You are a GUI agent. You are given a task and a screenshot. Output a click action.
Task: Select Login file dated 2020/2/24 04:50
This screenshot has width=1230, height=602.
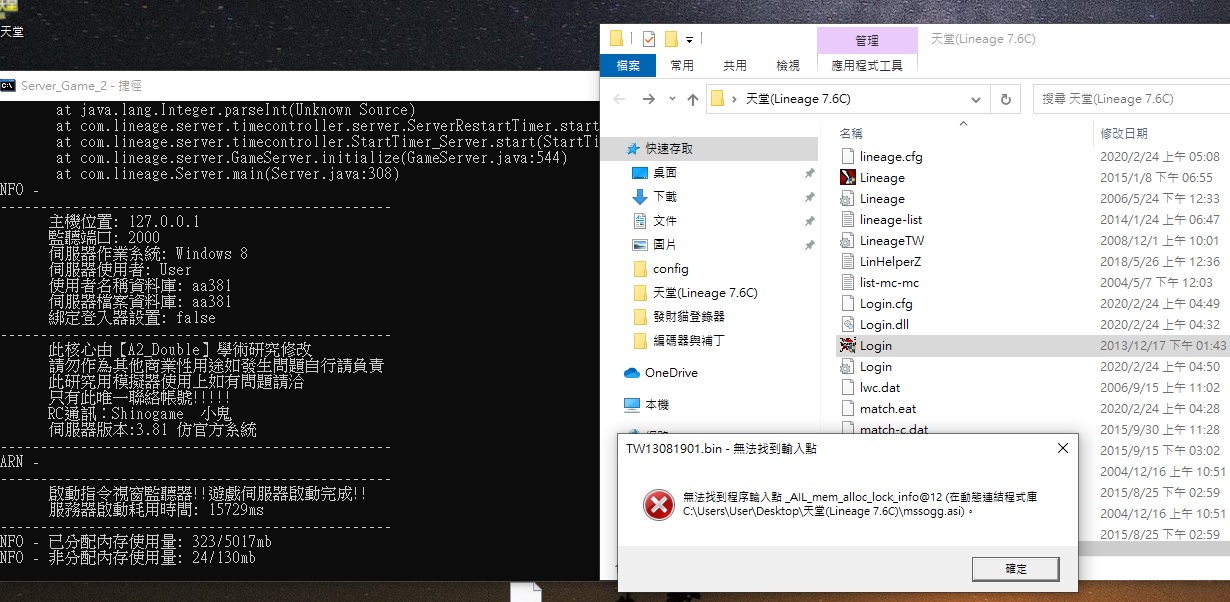click(875, 367)
